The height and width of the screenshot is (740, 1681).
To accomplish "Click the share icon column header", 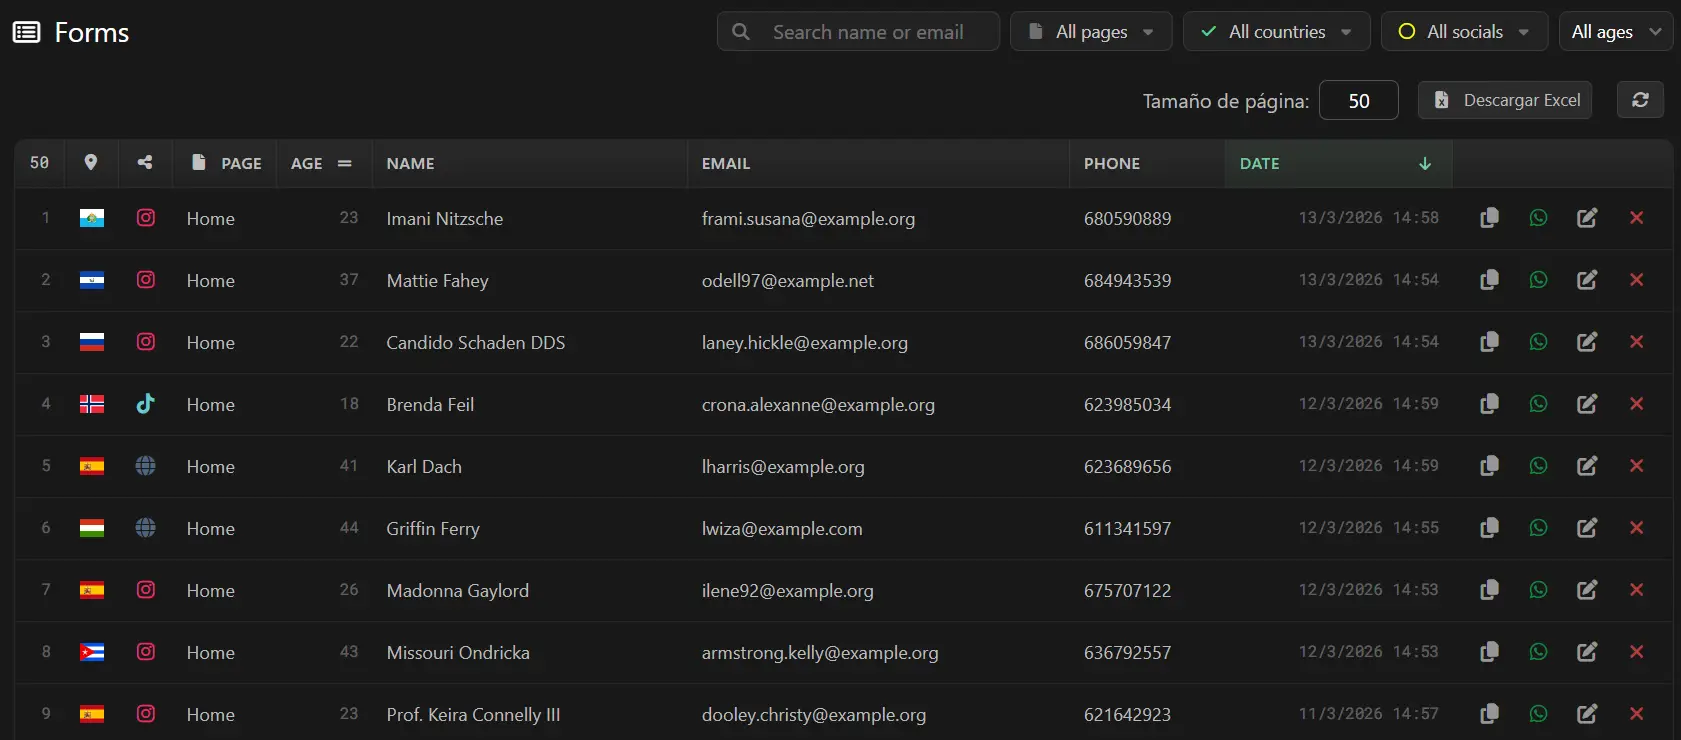I will click(x=145, y=163).
